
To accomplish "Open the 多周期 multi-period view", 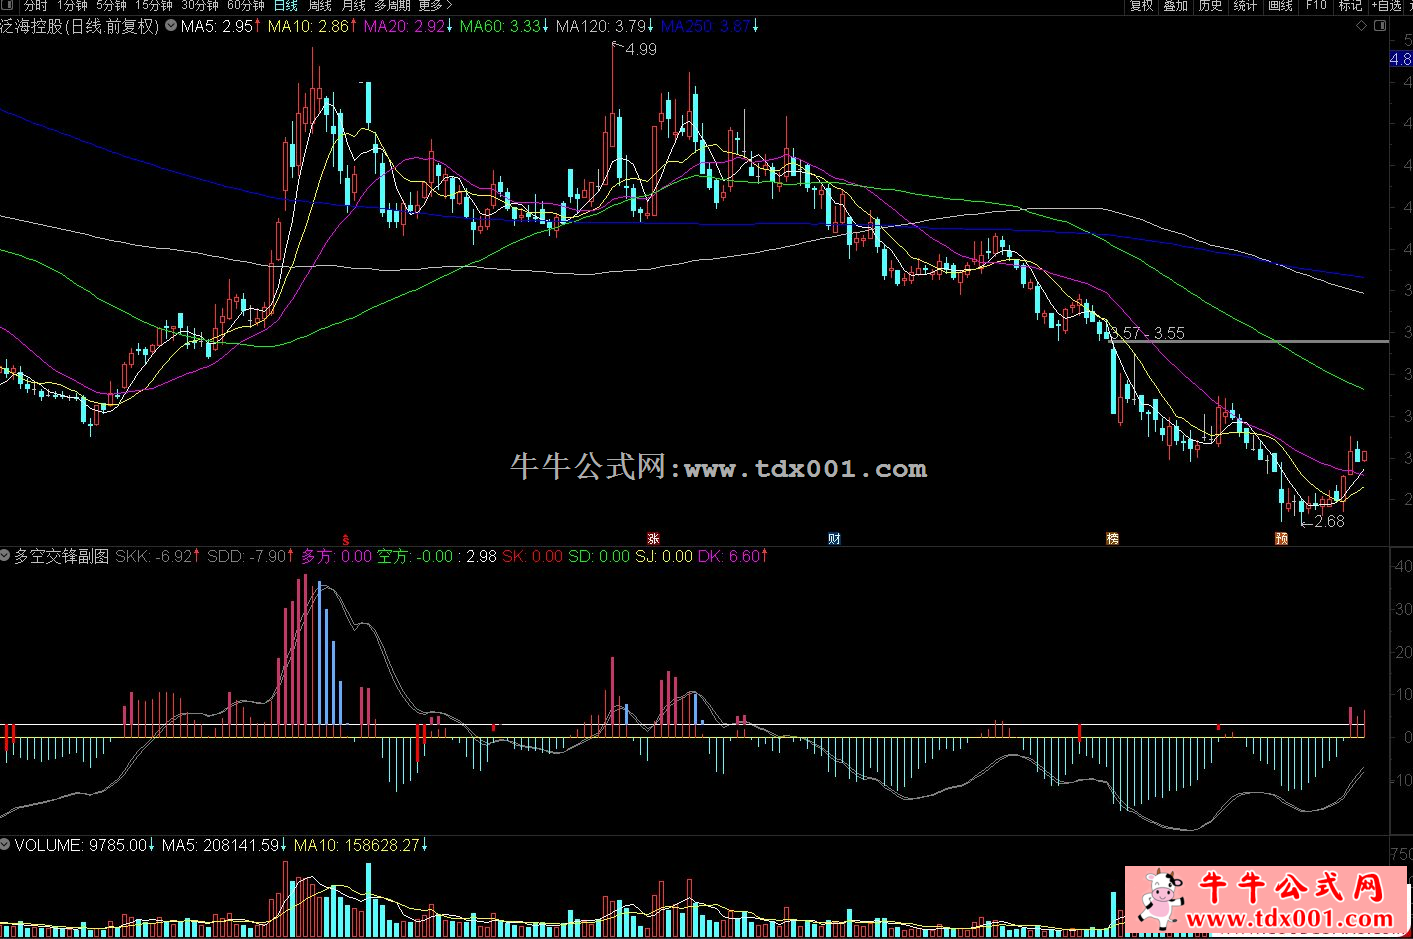I will [392, 6].
